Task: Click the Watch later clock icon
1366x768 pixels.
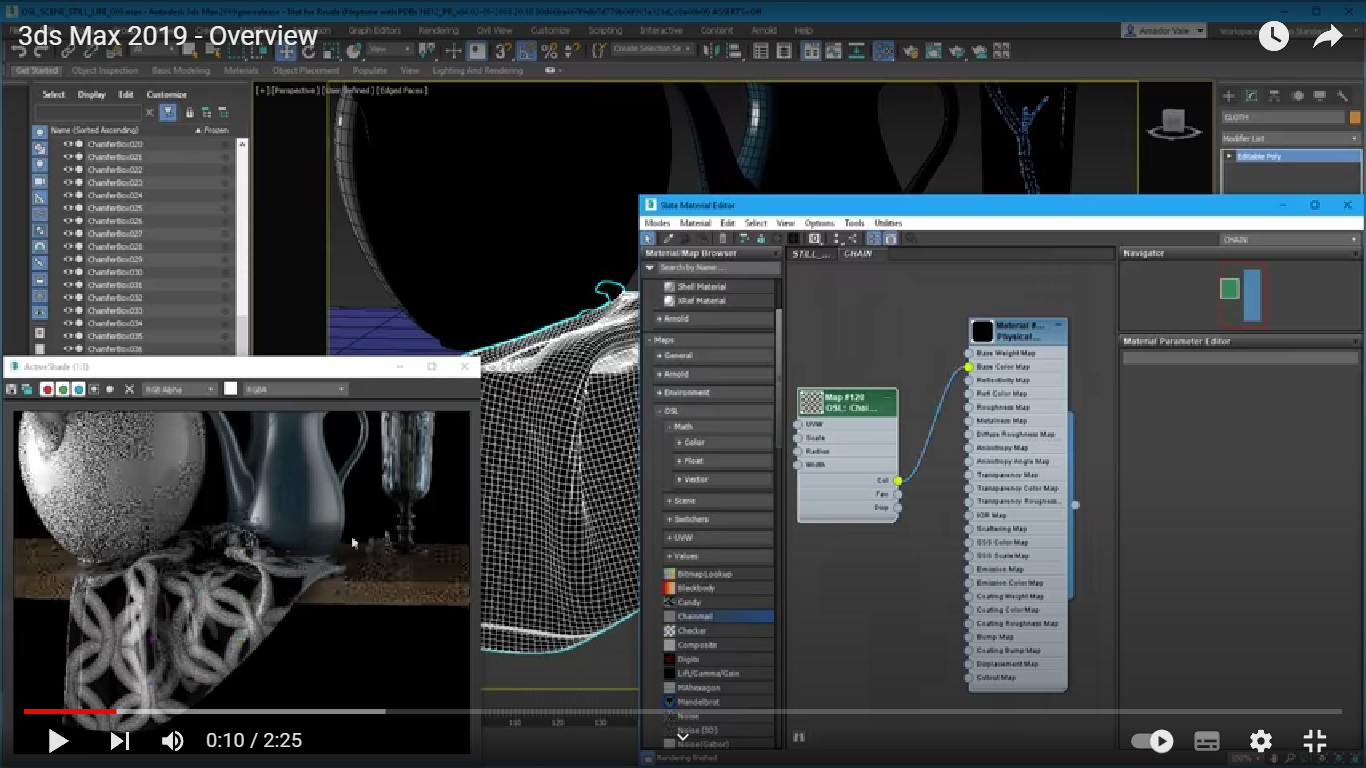Action: pyautogui.click(x=1273, y=37)
